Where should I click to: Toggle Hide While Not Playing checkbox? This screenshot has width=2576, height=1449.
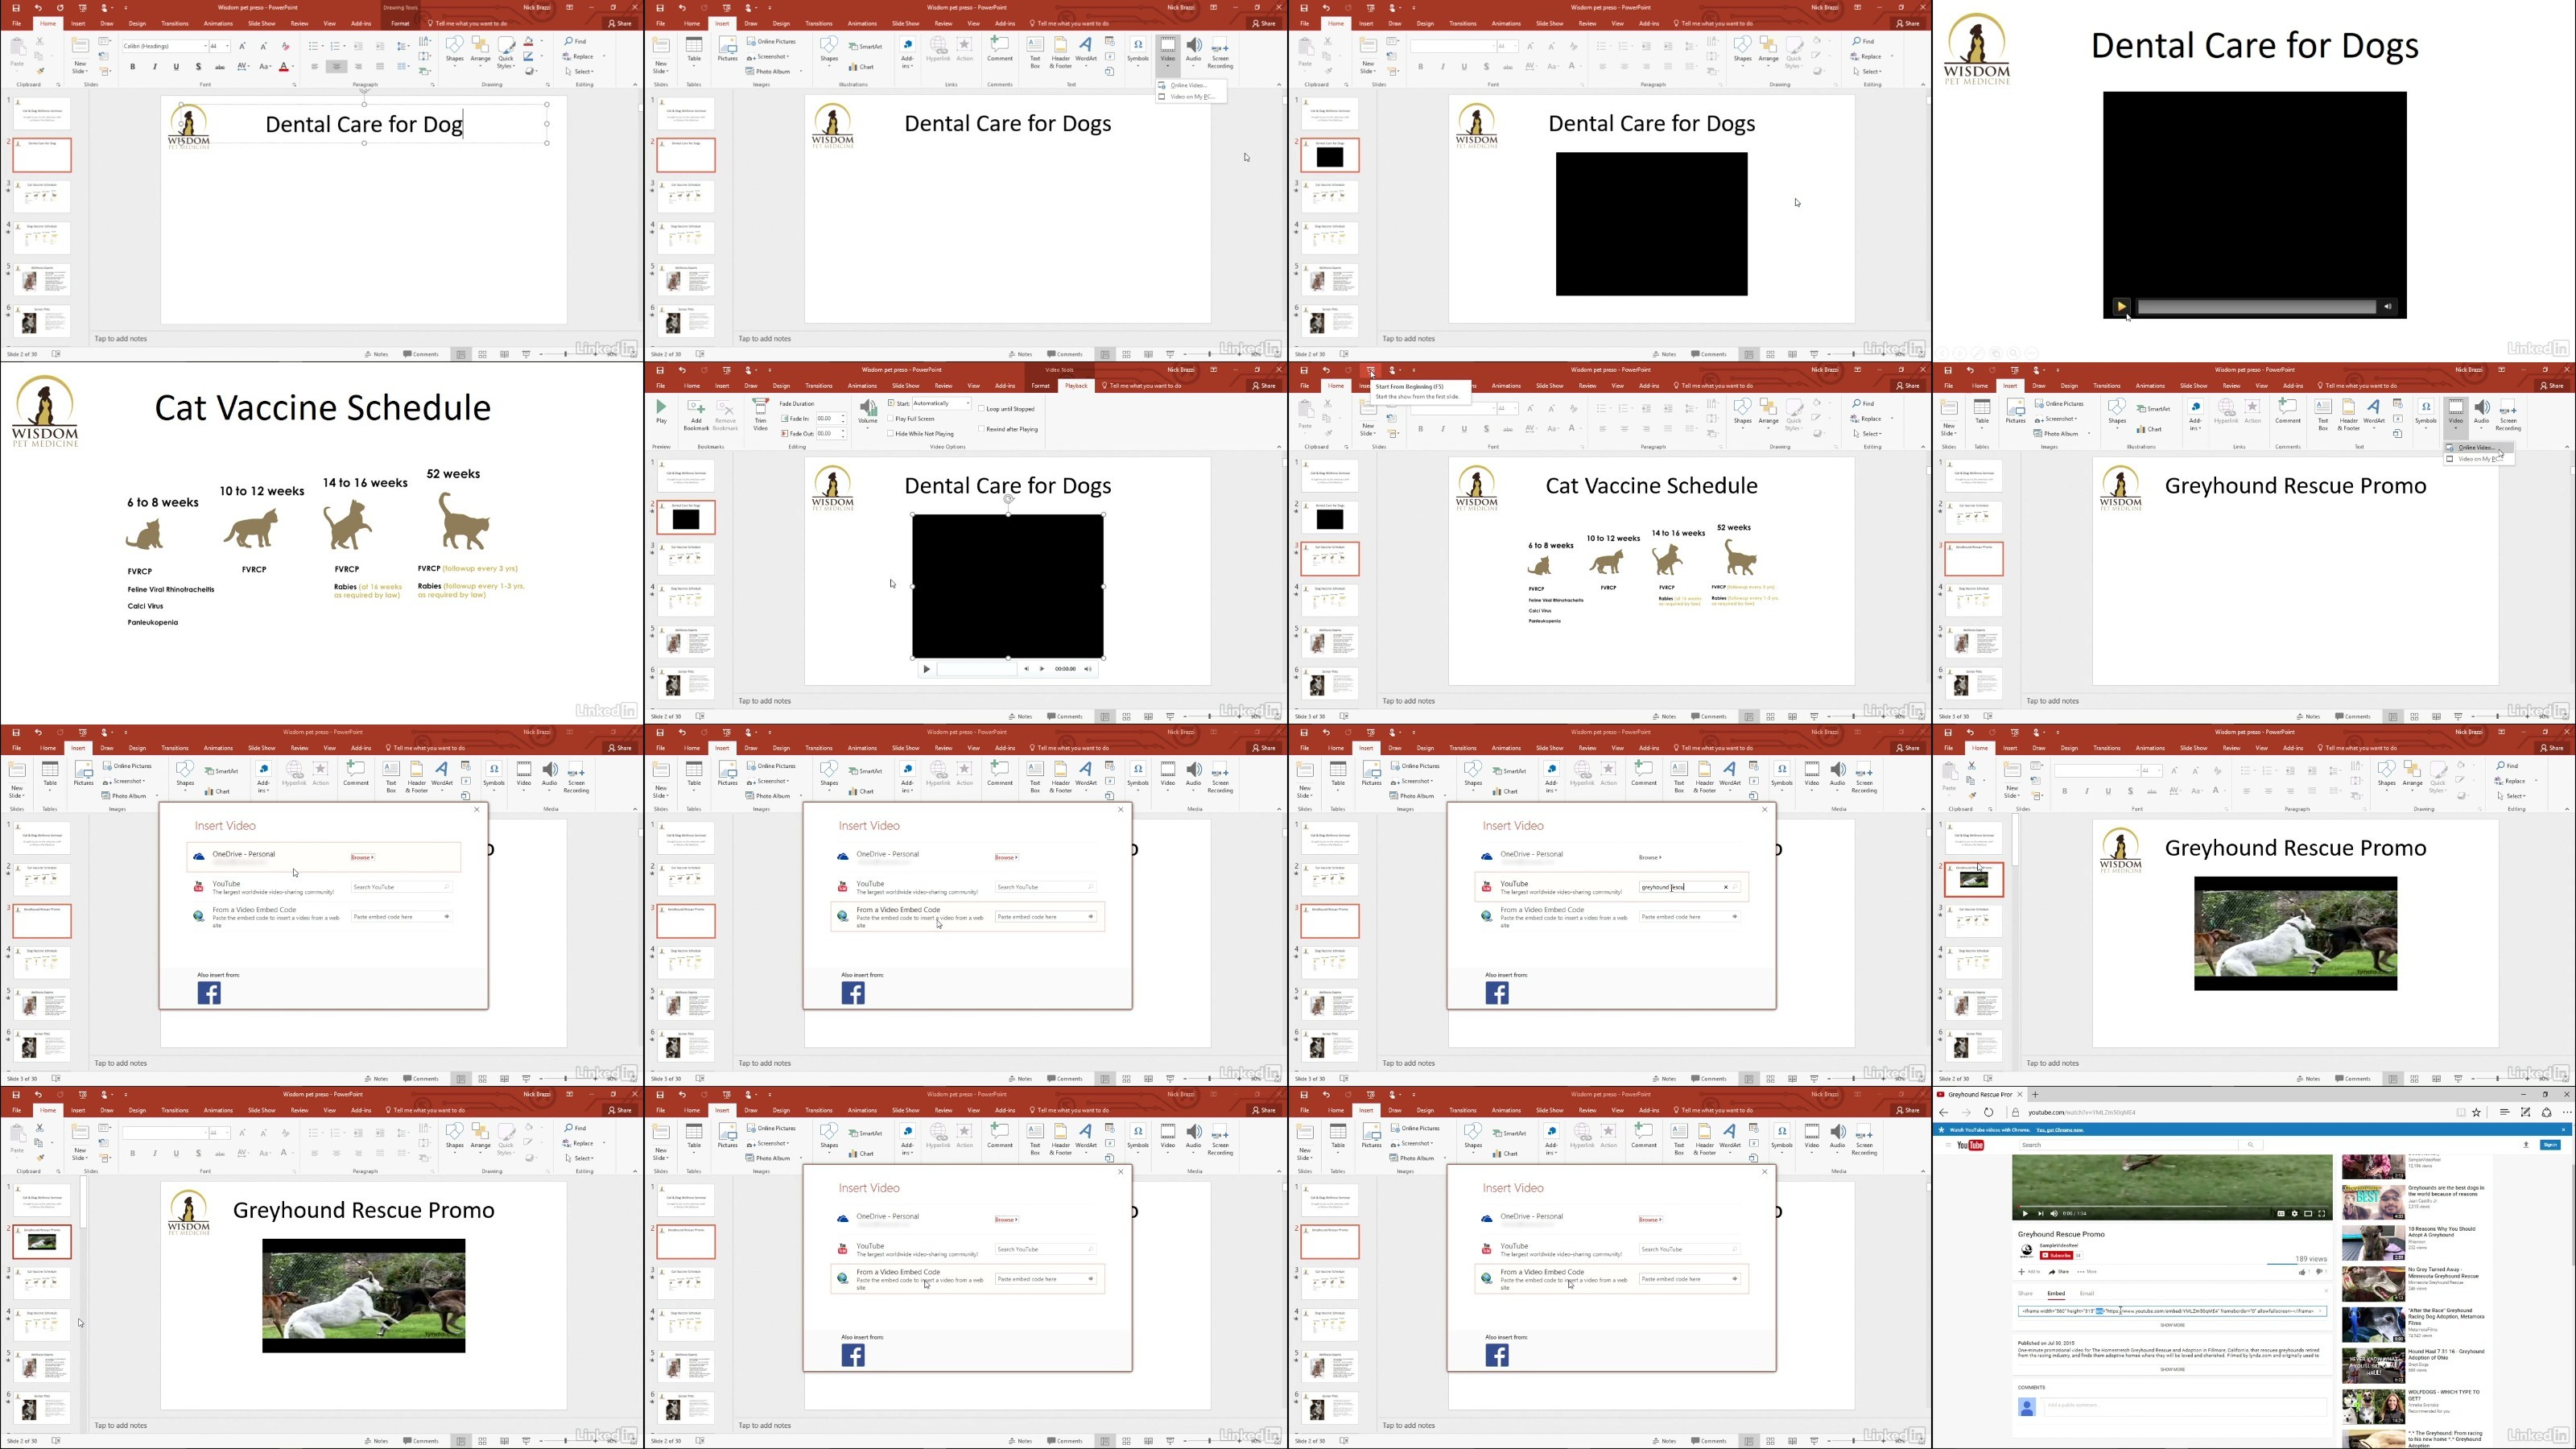coord(891,434)
